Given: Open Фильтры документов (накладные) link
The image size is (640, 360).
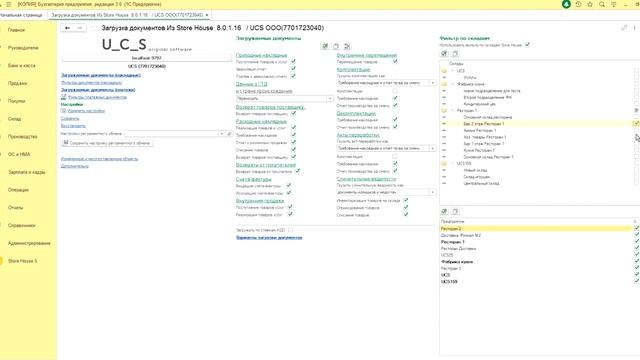Looking at the screenshot, I should click(91, 83).
